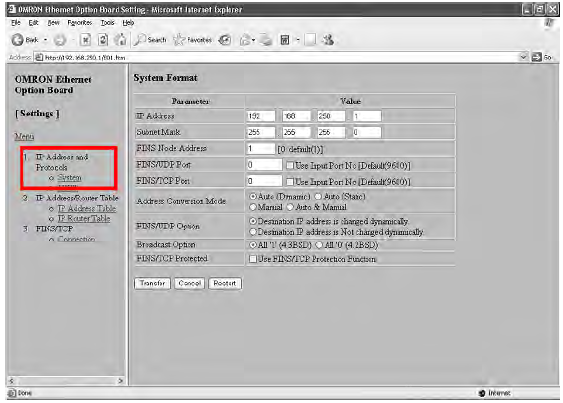Open the Tools menu
563x403 pixels.
(107, 23)
